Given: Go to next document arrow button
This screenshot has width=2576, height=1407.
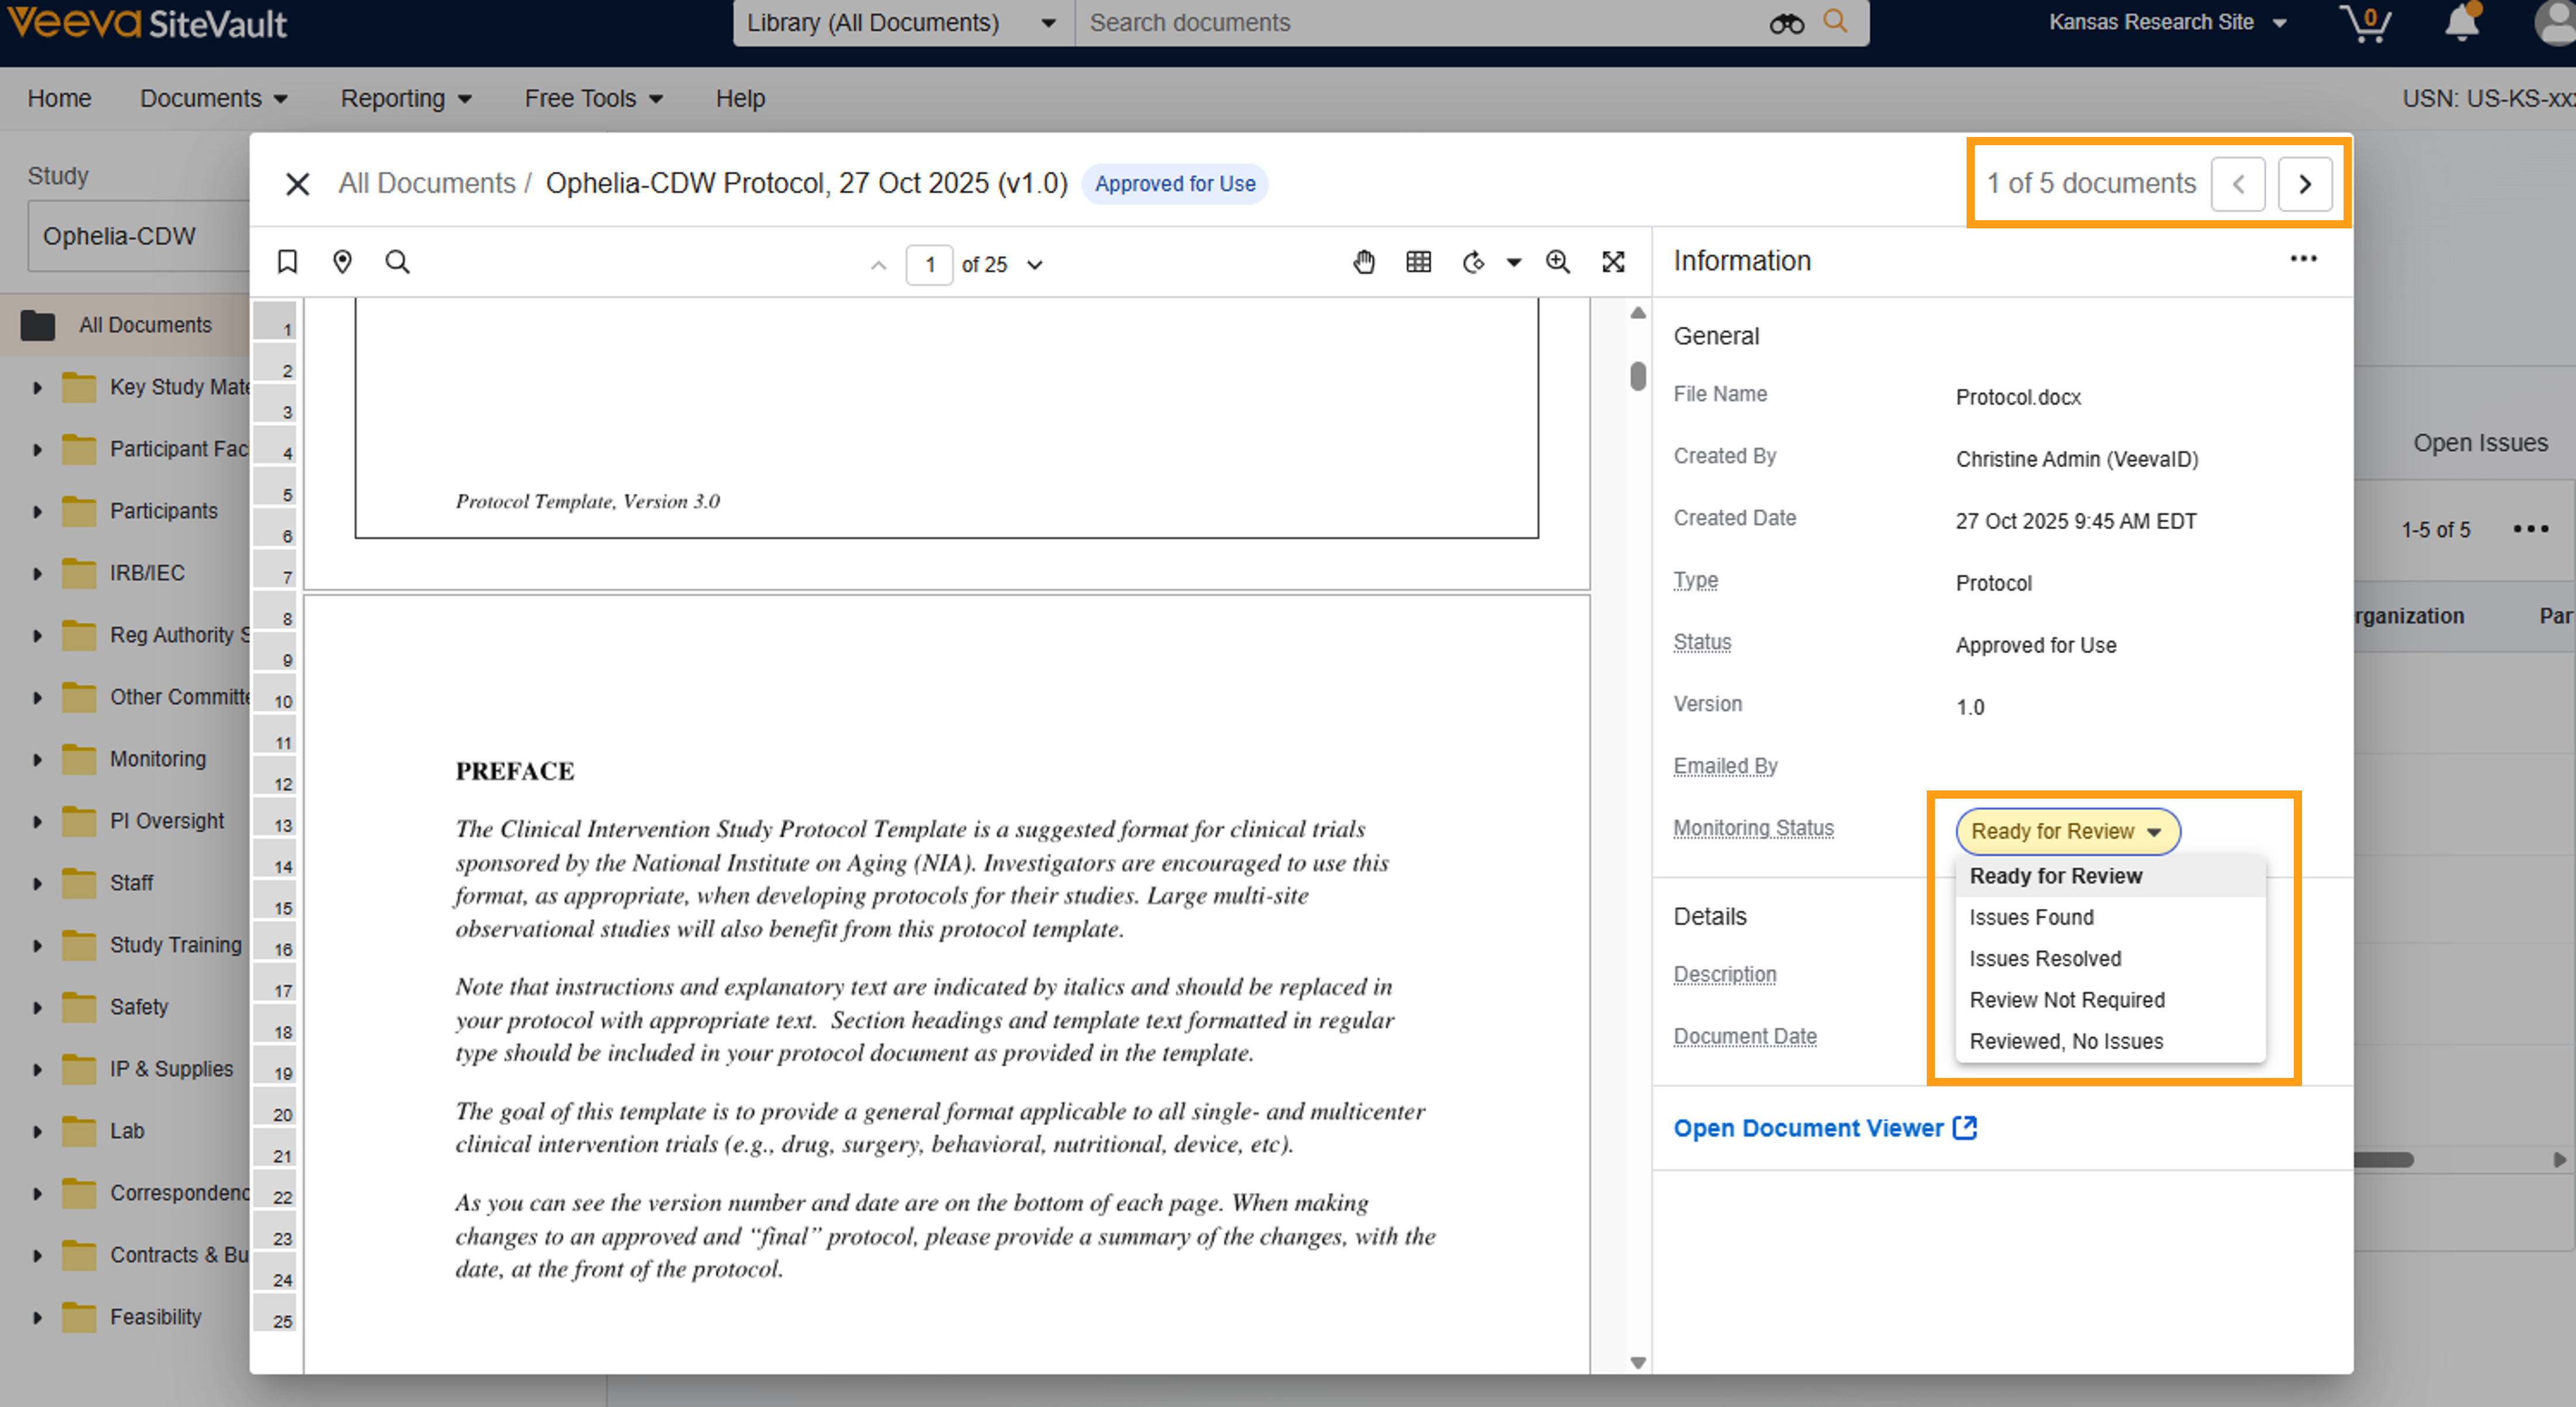Looking at the screenshot, I should click(2304, 184).
